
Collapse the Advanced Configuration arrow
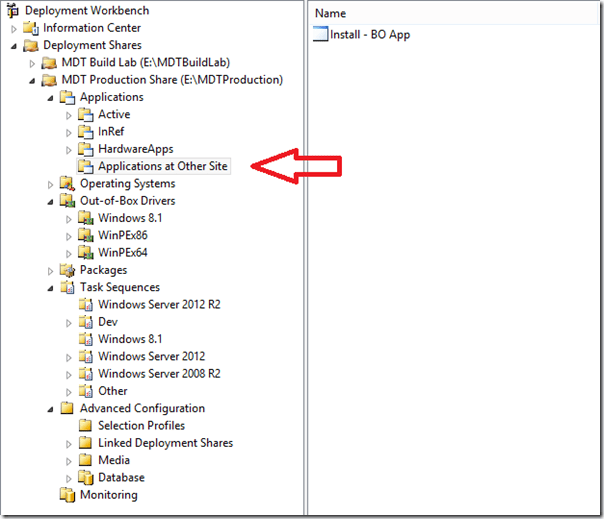(50, 409)
